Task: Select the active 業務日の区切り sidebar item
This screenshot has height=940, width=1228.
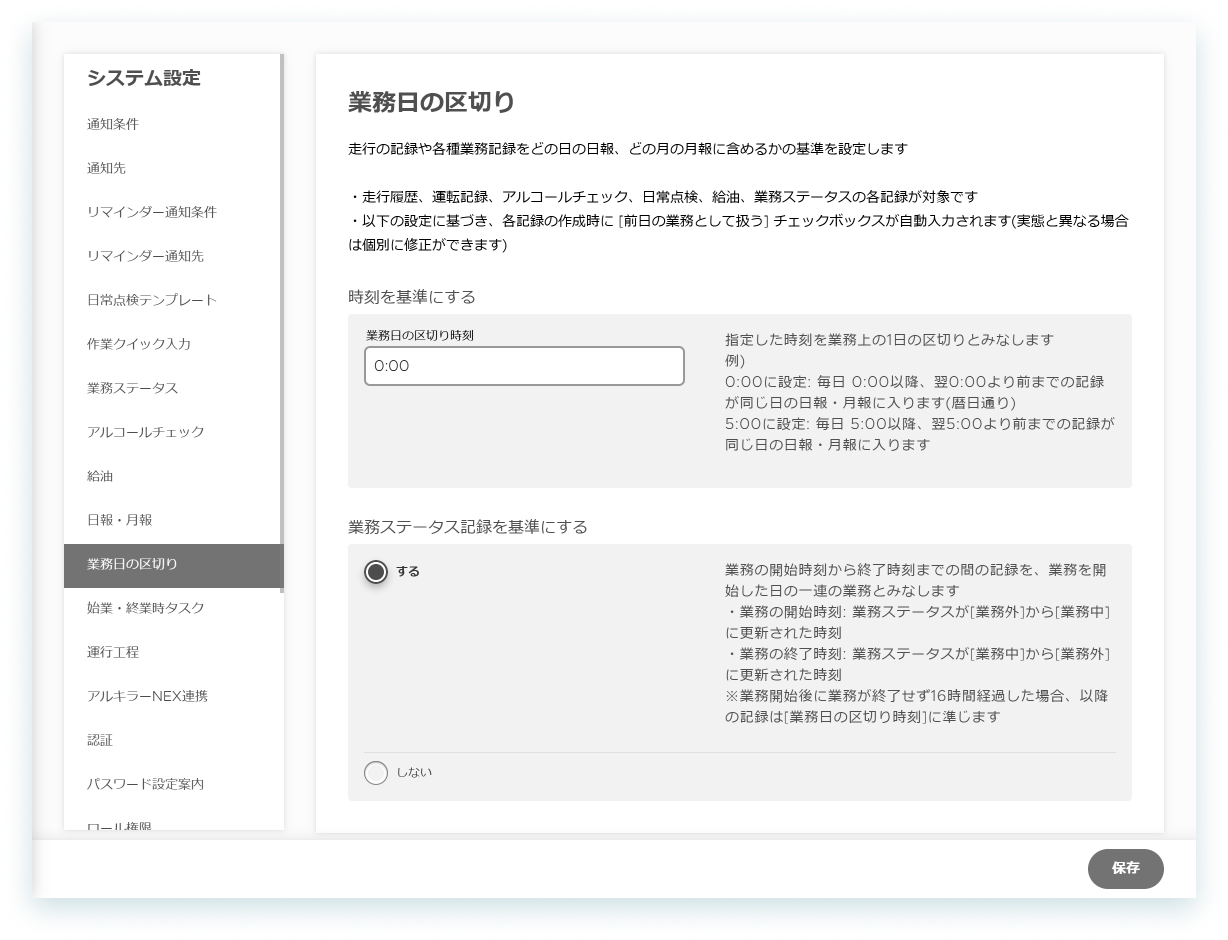Action: (174, 564)
